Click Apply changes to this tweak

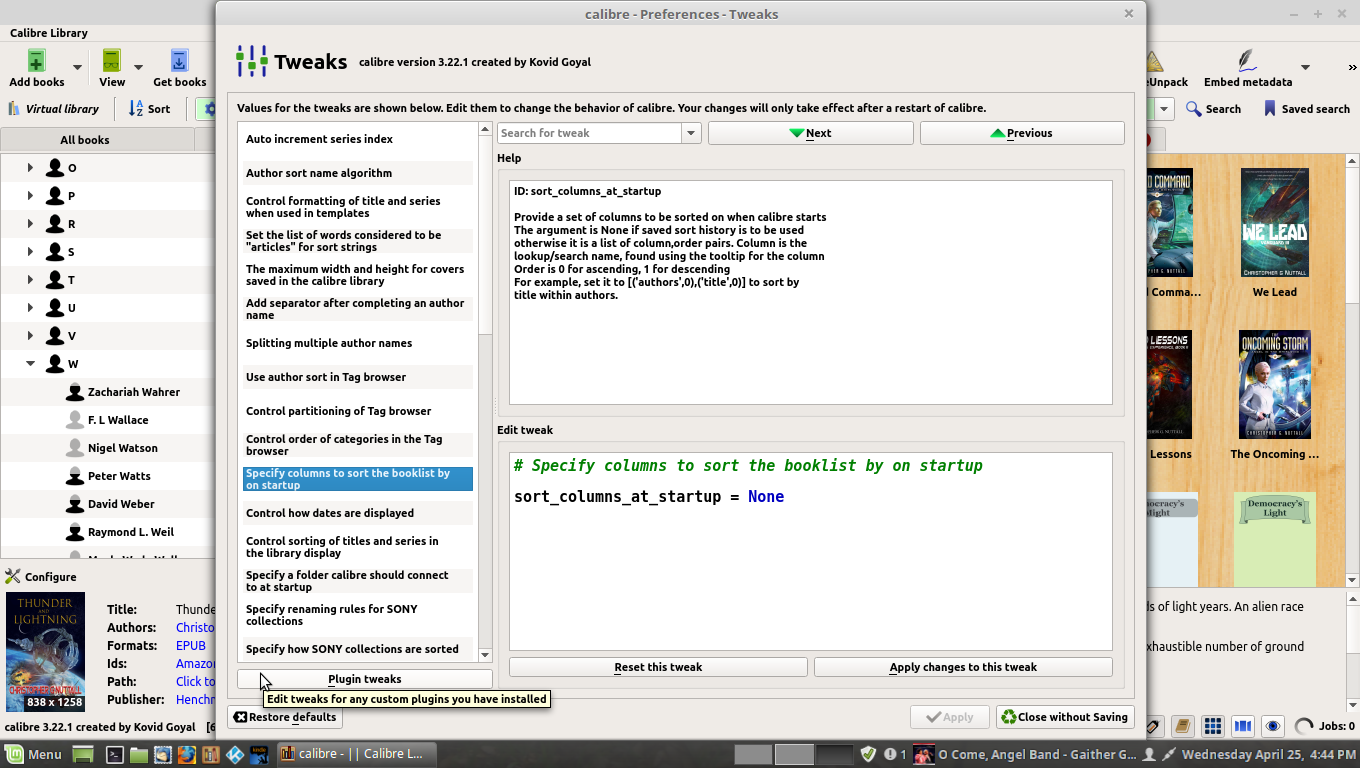(x=963, y=667)
